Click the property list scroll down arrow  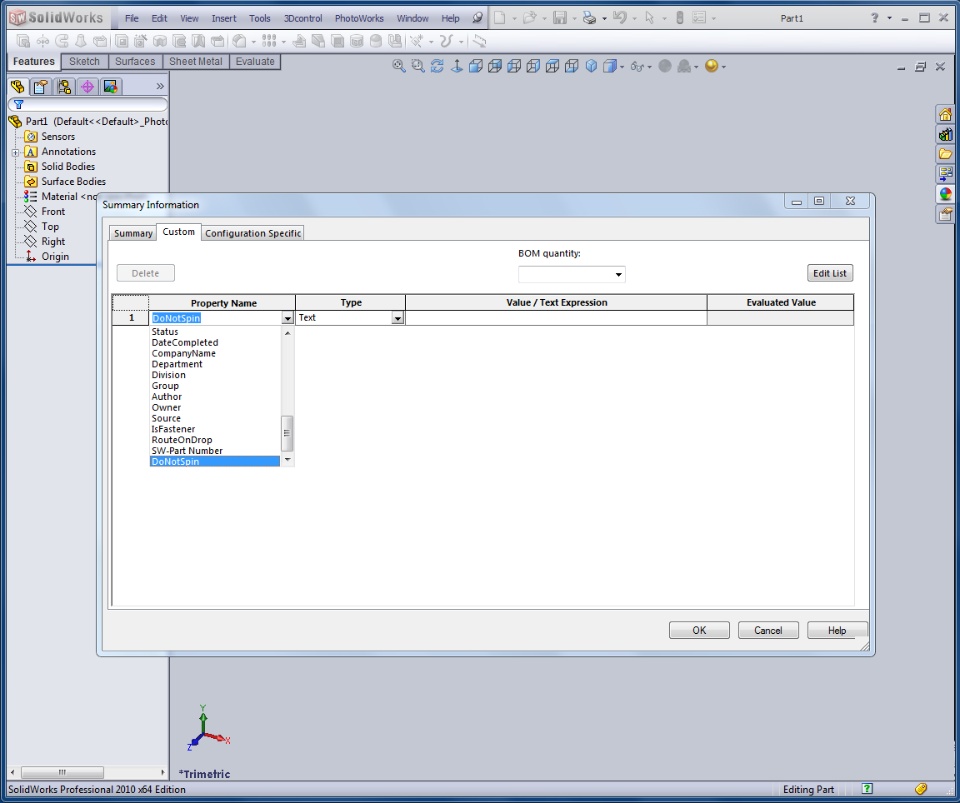coord(287,460)
